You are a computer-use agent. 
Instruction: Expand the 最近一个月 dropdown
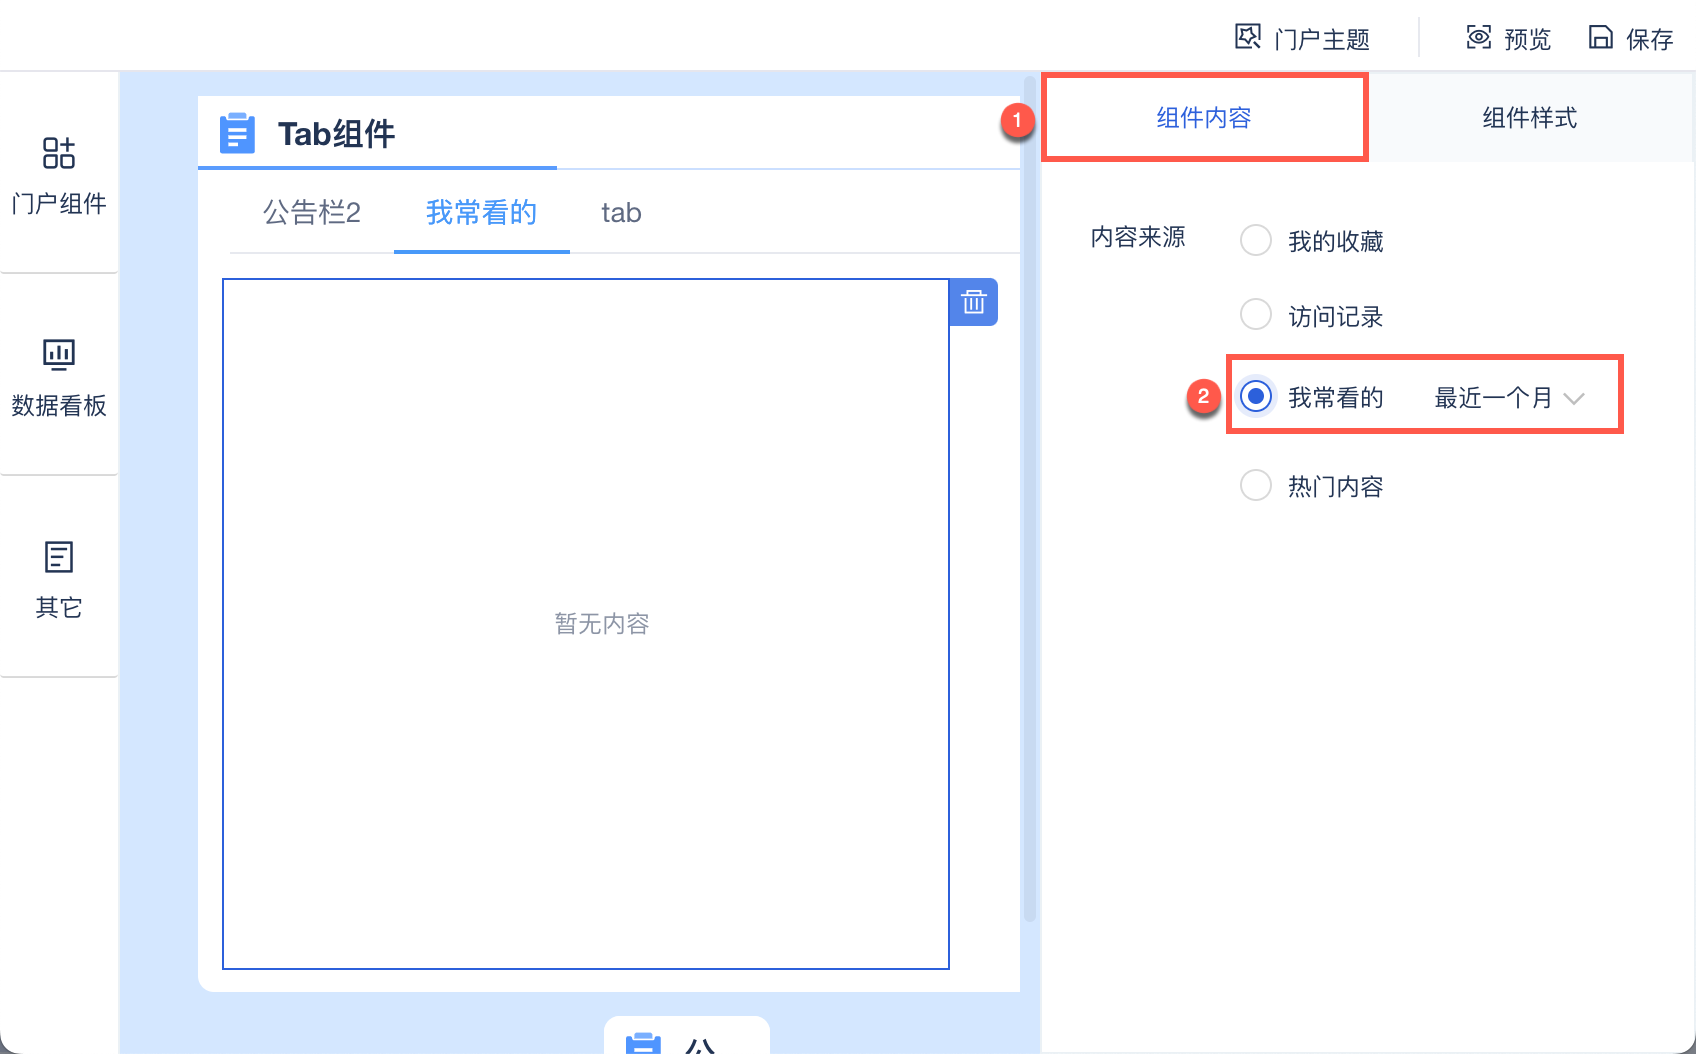click(x=1509, y=398)
